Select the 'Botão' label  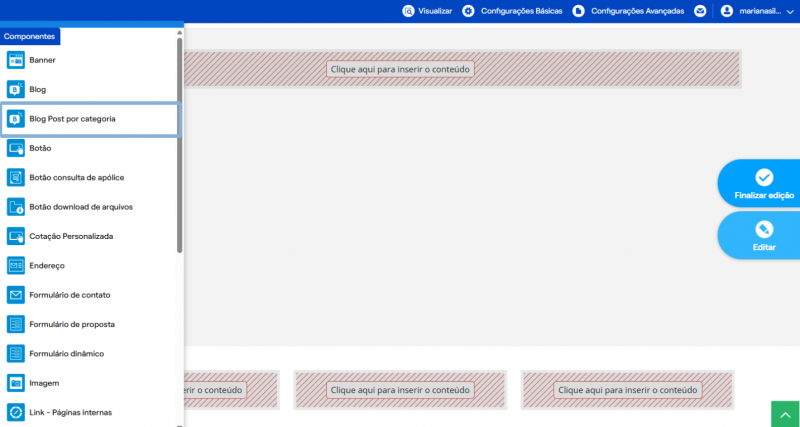40,148
